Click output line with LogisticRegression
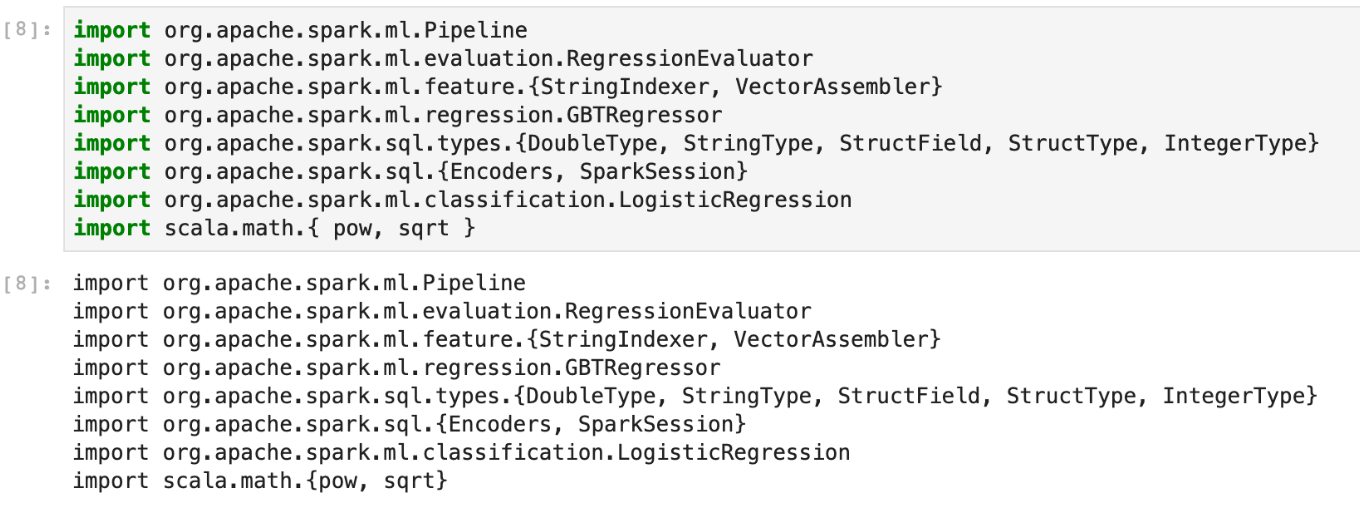The image size is (1360, 518). click(462, 453)
